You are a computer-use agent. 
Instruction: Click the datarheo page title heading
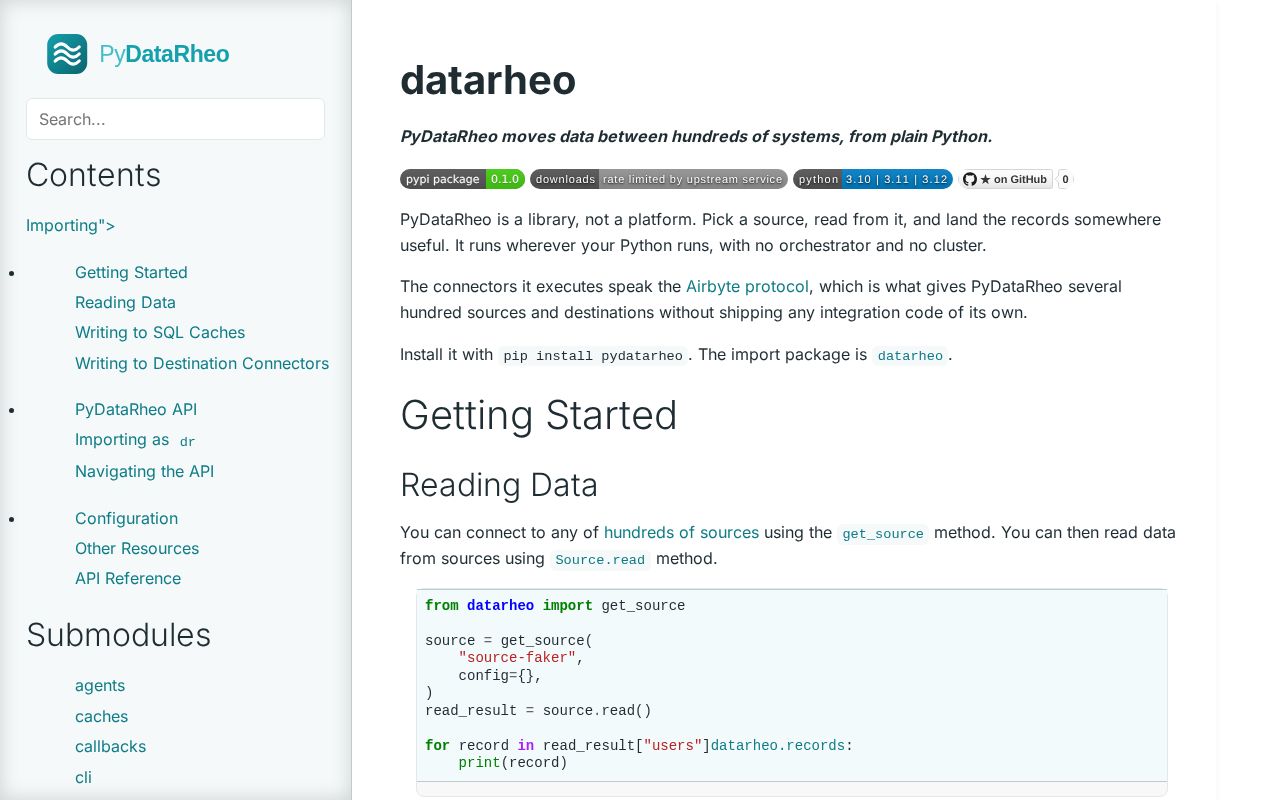[488, 80]
